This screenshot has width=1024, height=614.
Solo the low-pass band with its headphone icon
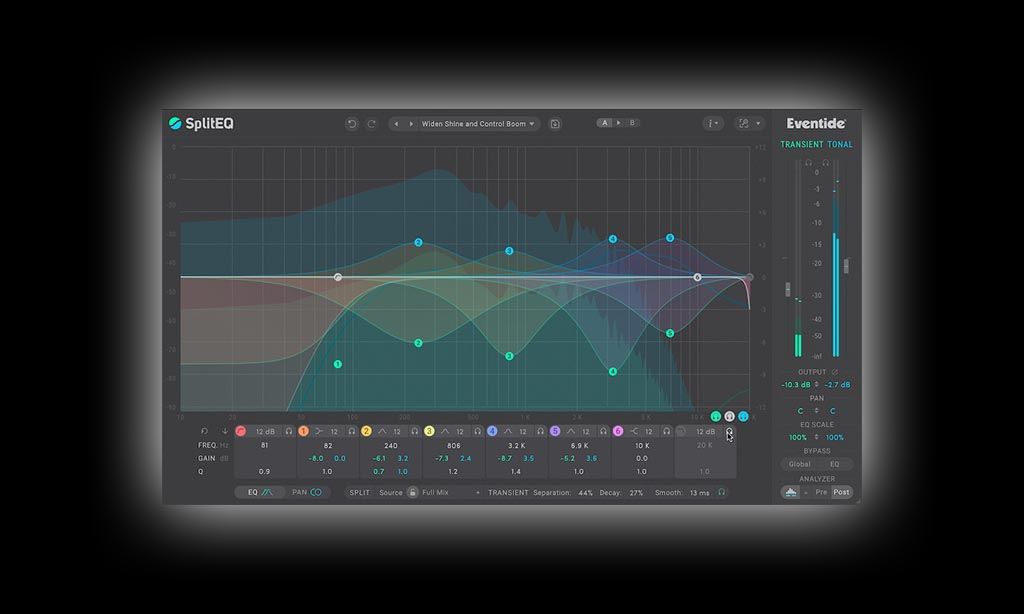729,431
